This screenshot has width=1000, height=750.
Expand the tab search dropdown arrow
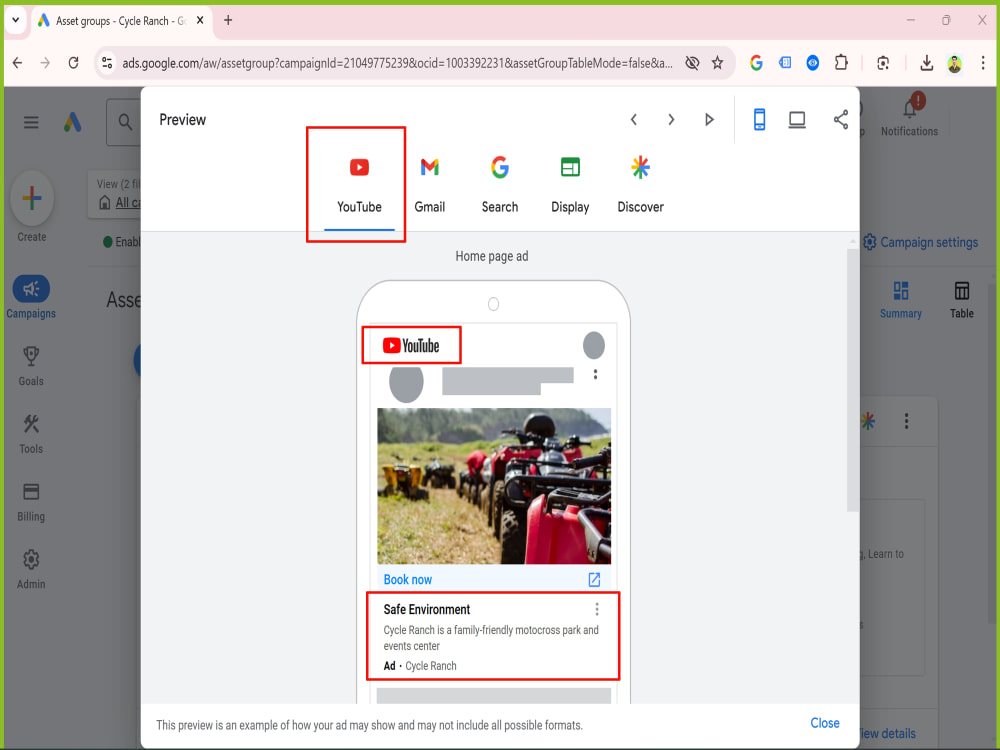coord(16,20)
